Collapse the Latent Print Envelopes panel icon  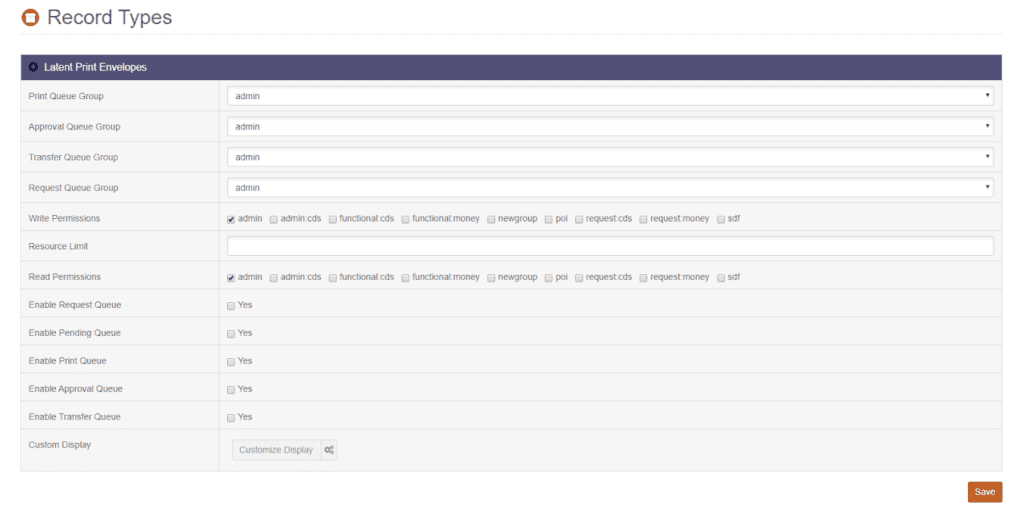tap(33, 67)
